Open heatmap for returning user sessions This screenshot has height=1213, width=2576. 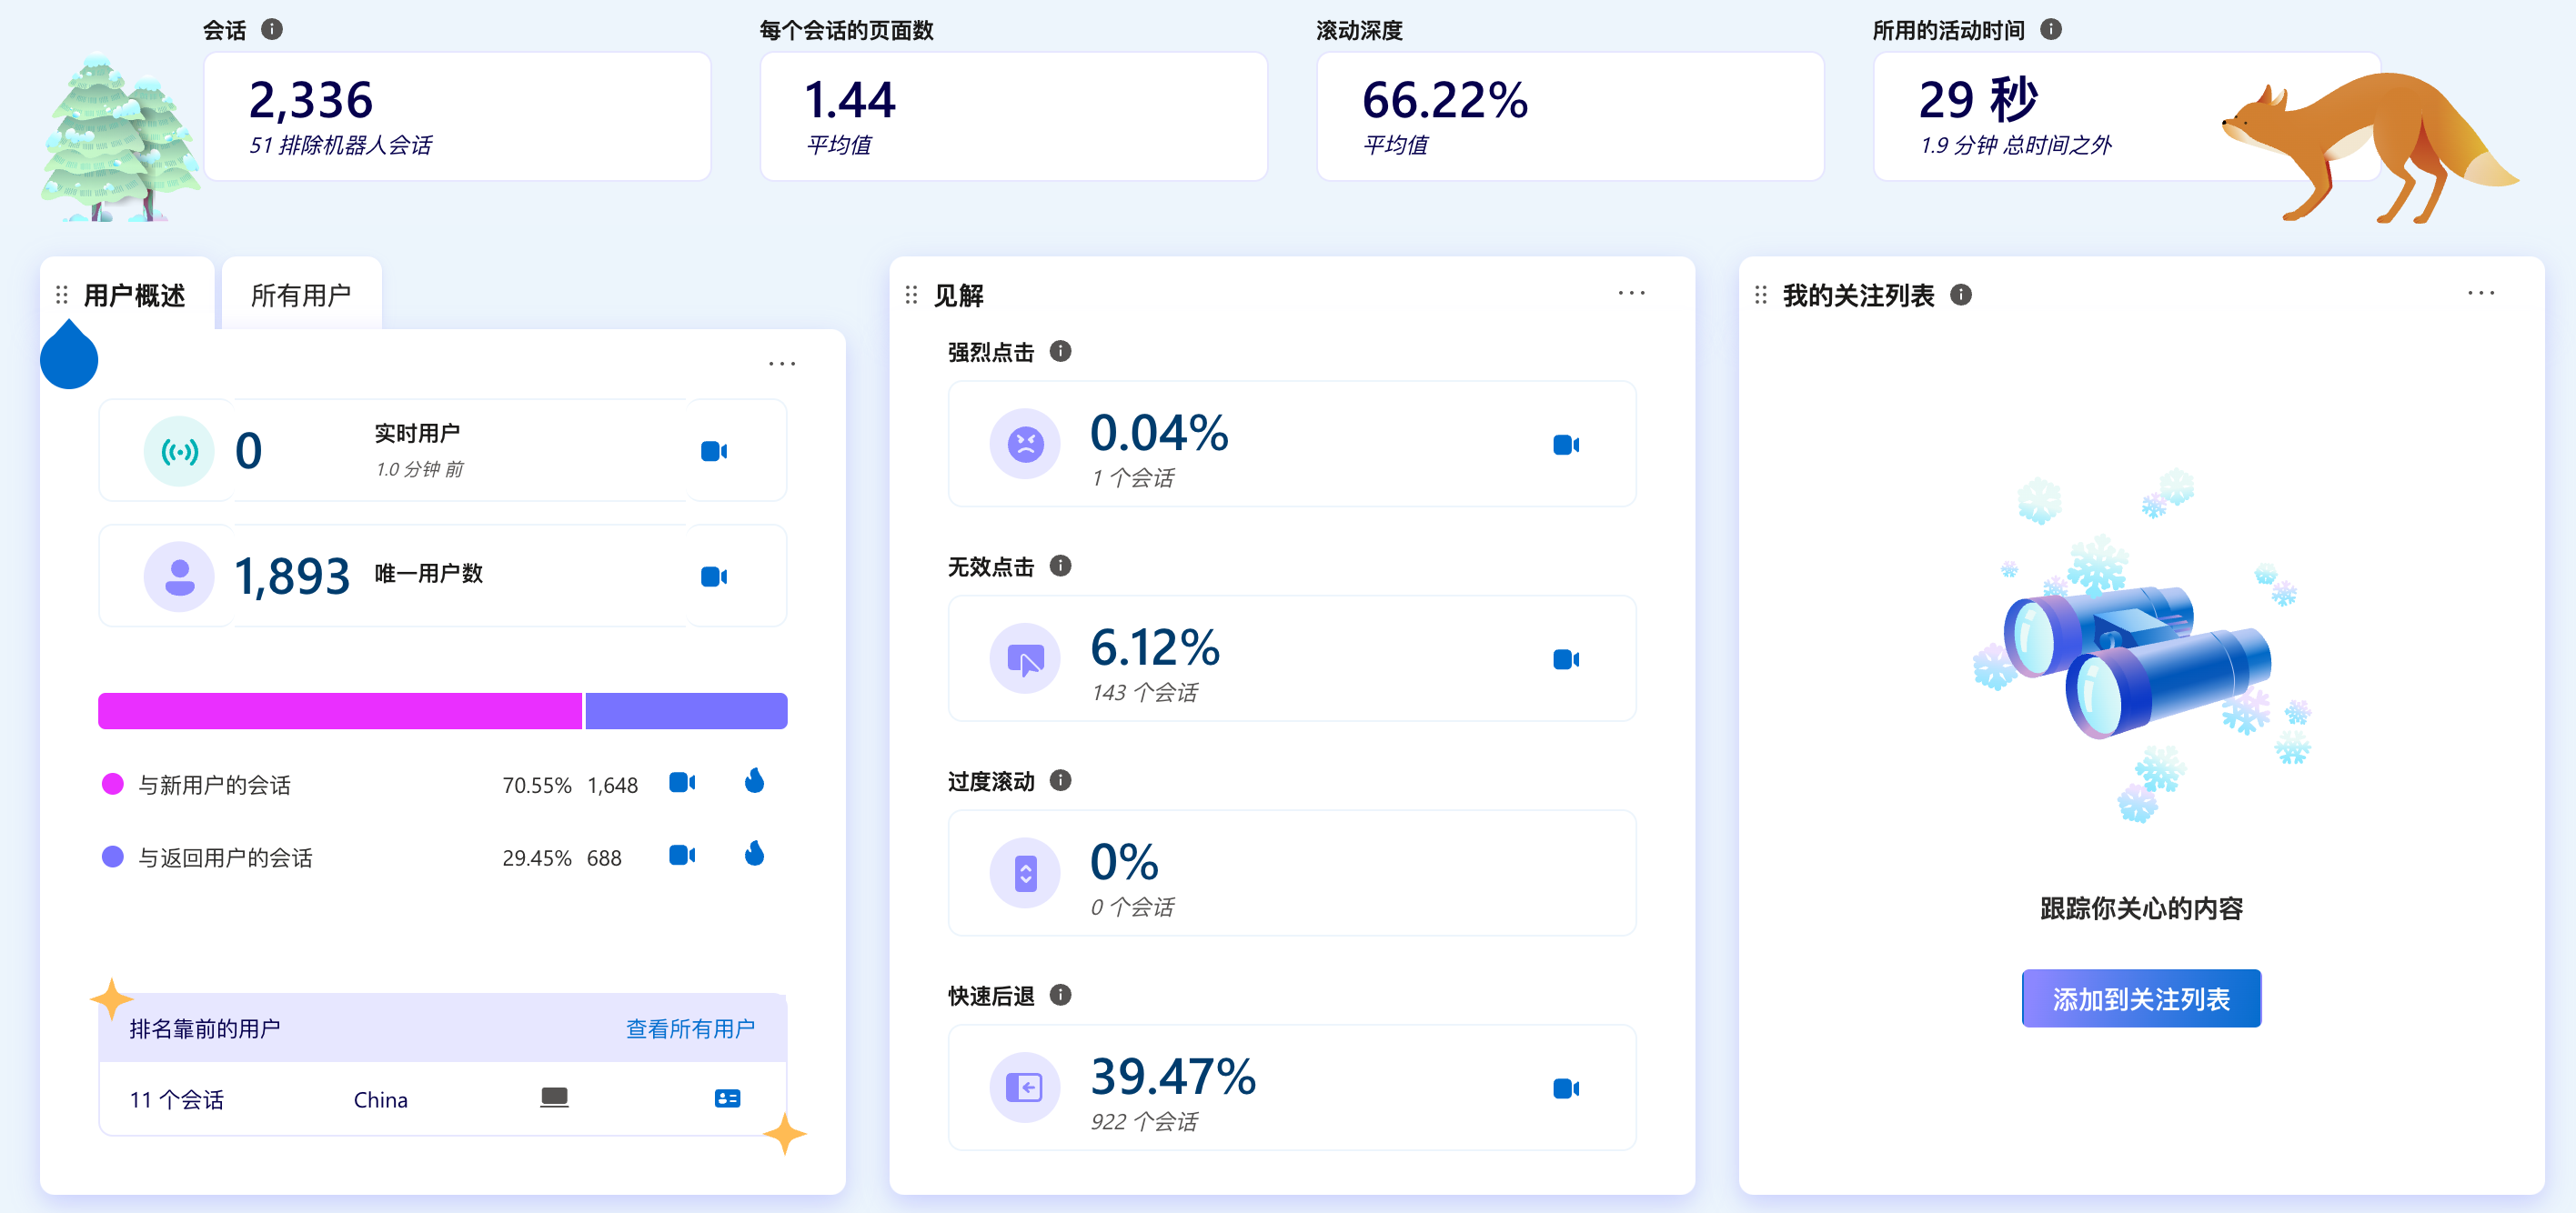pyautogui.click(x=754, y=854)
